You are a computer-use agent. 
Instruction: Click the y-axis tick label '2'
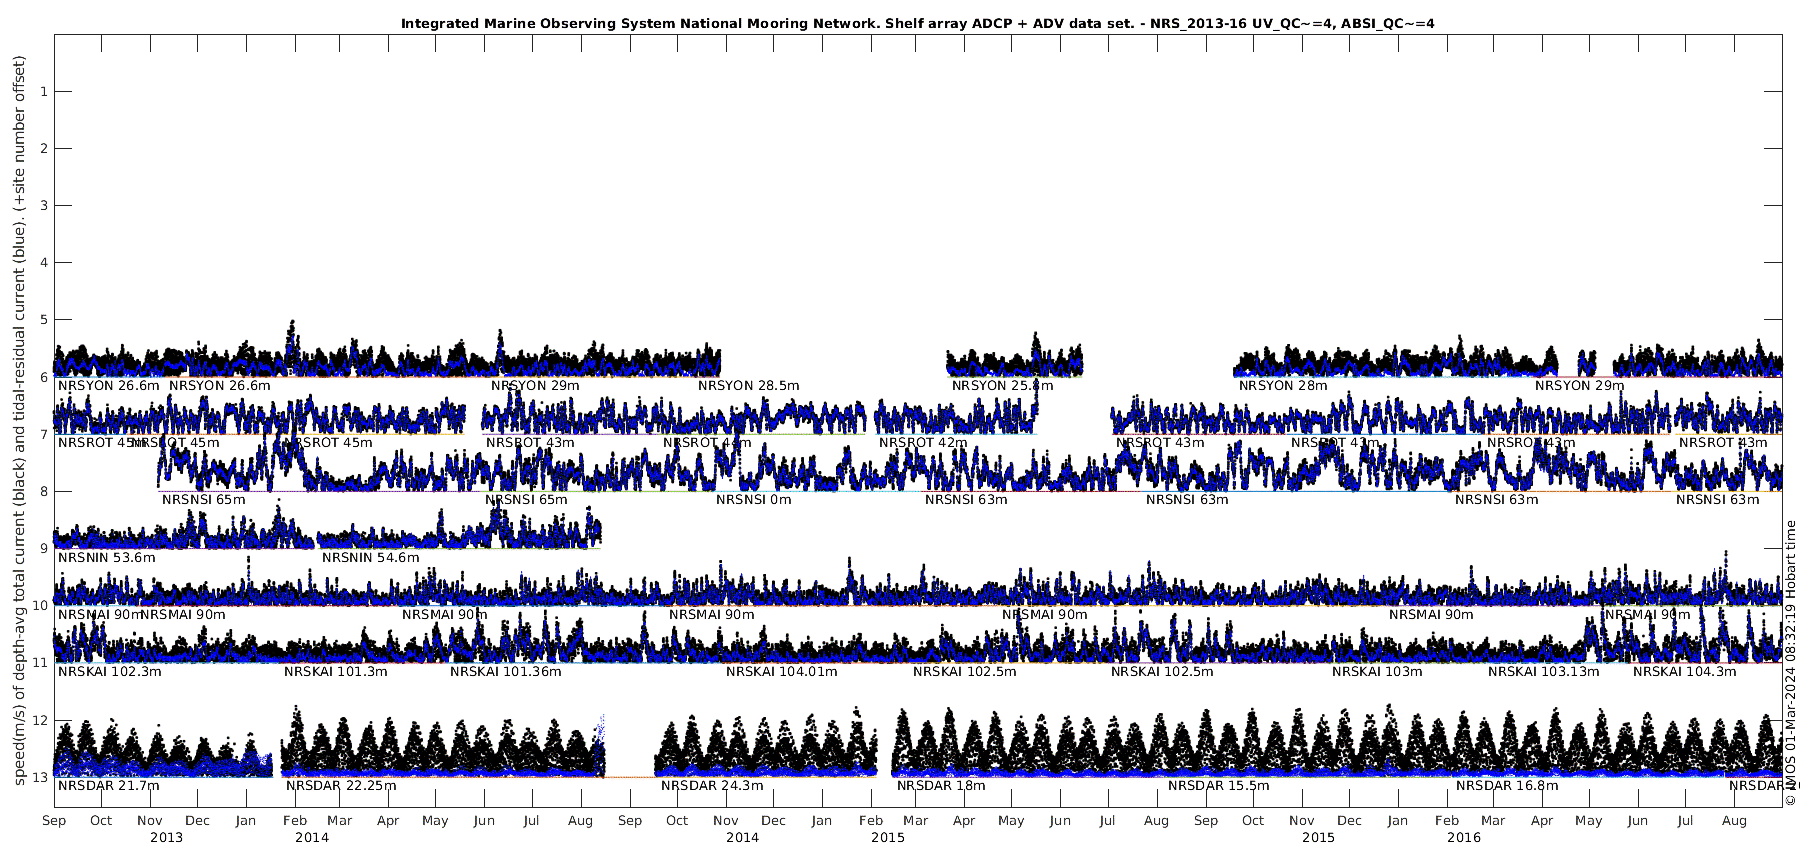[43, 149]
